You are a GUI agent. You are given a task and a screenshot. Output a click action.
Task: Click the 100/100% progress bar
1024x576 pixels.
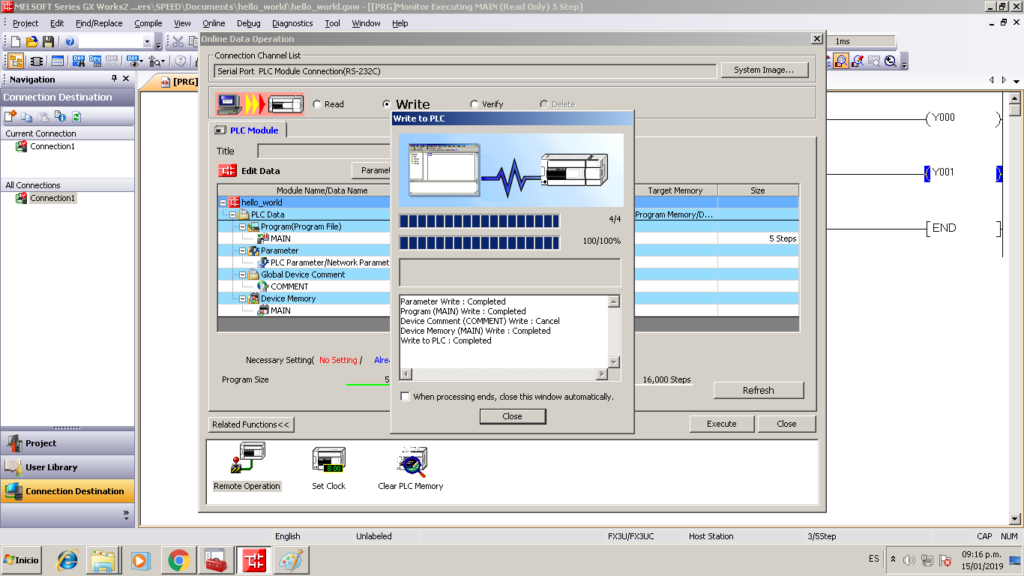479,243
